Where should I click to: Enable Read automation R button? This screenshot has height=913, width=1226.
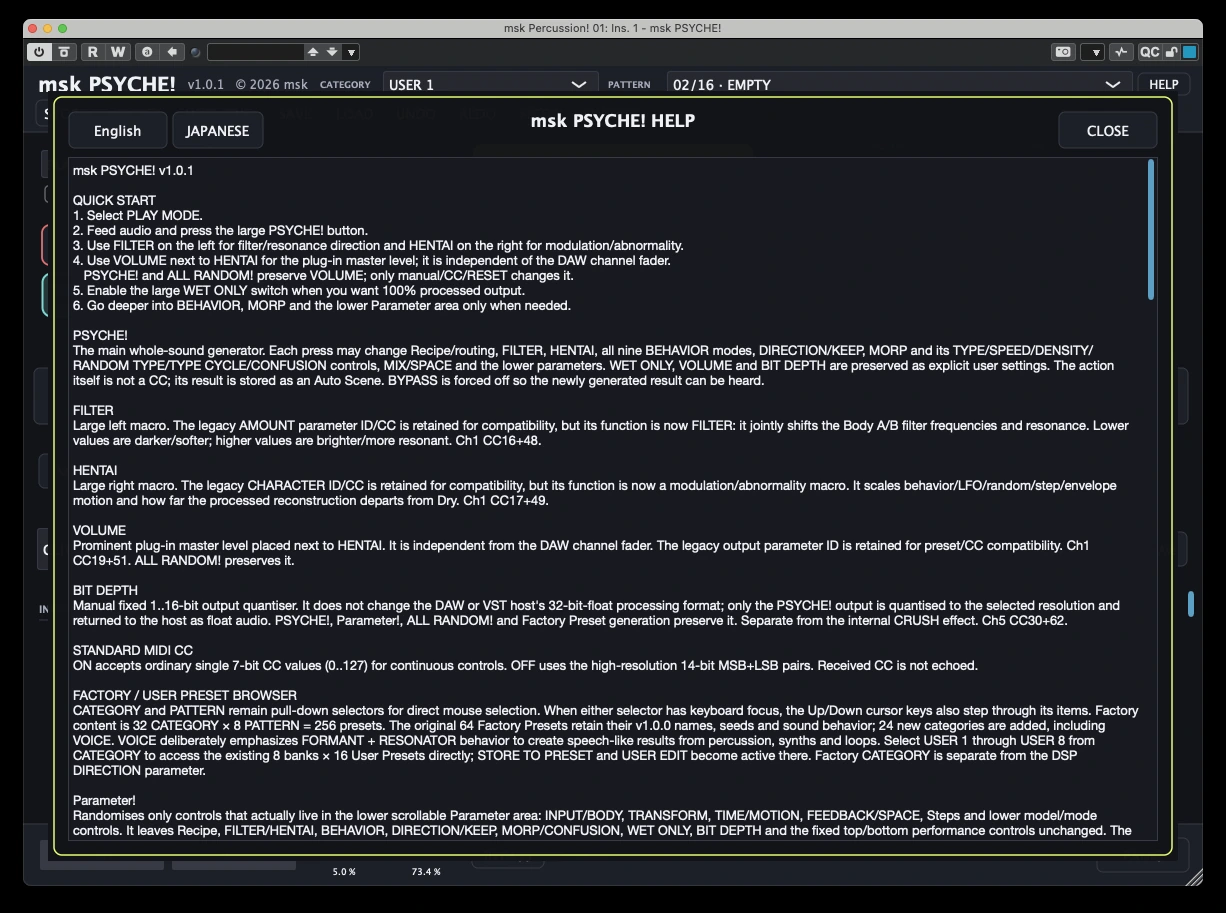[x=93, y=52]
